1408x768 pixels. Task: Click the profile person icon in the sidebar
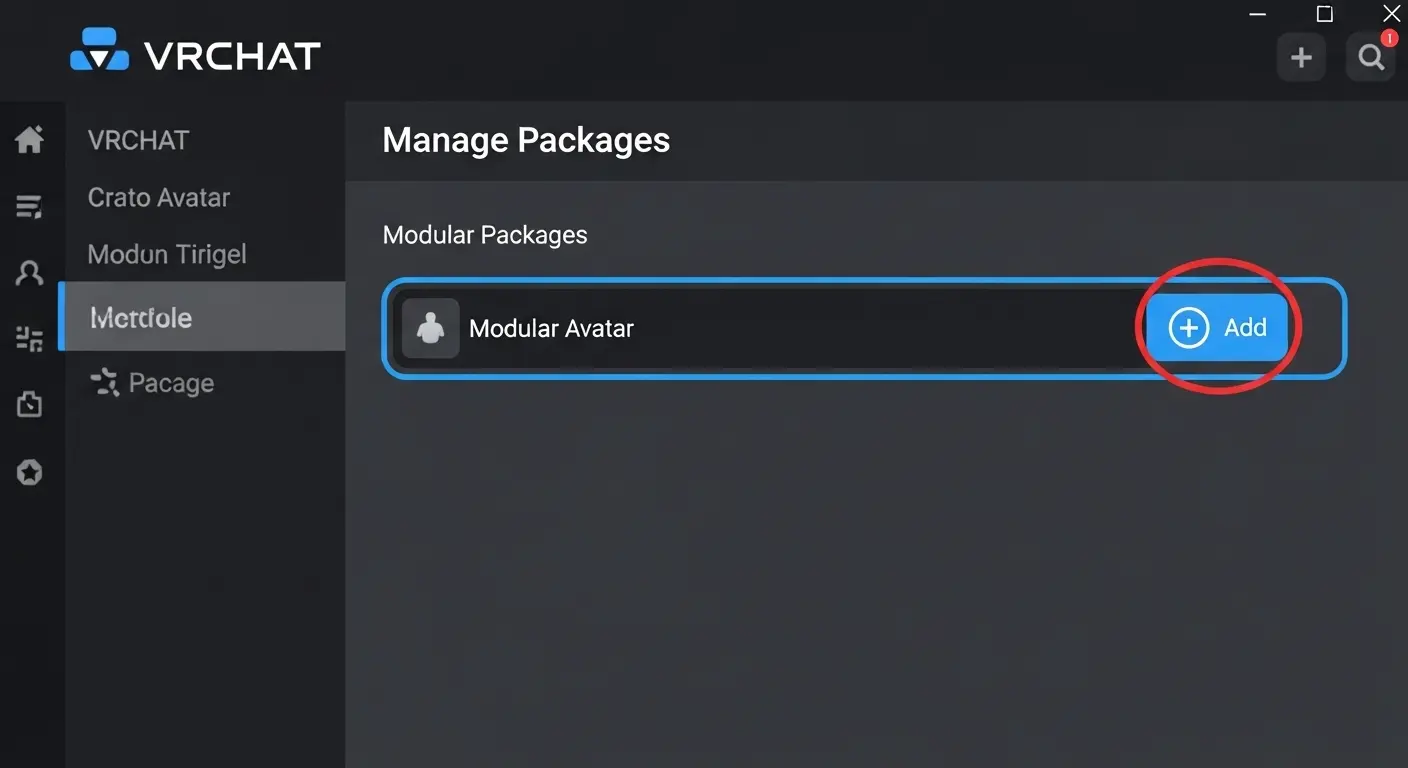point(30,272)
